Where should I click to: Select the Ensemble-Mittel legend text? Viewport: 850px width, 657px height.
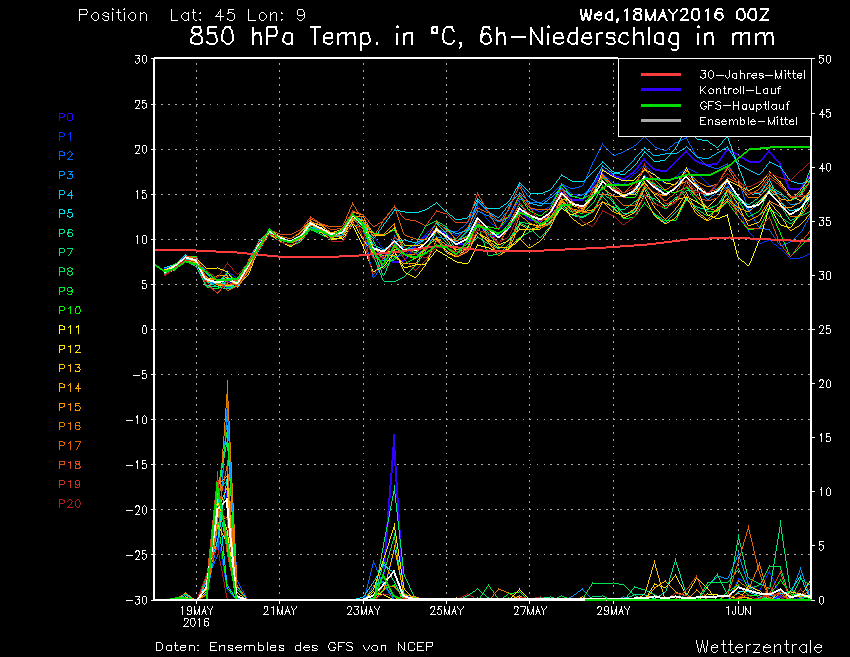pyautogui.click(x=748, y=121)
